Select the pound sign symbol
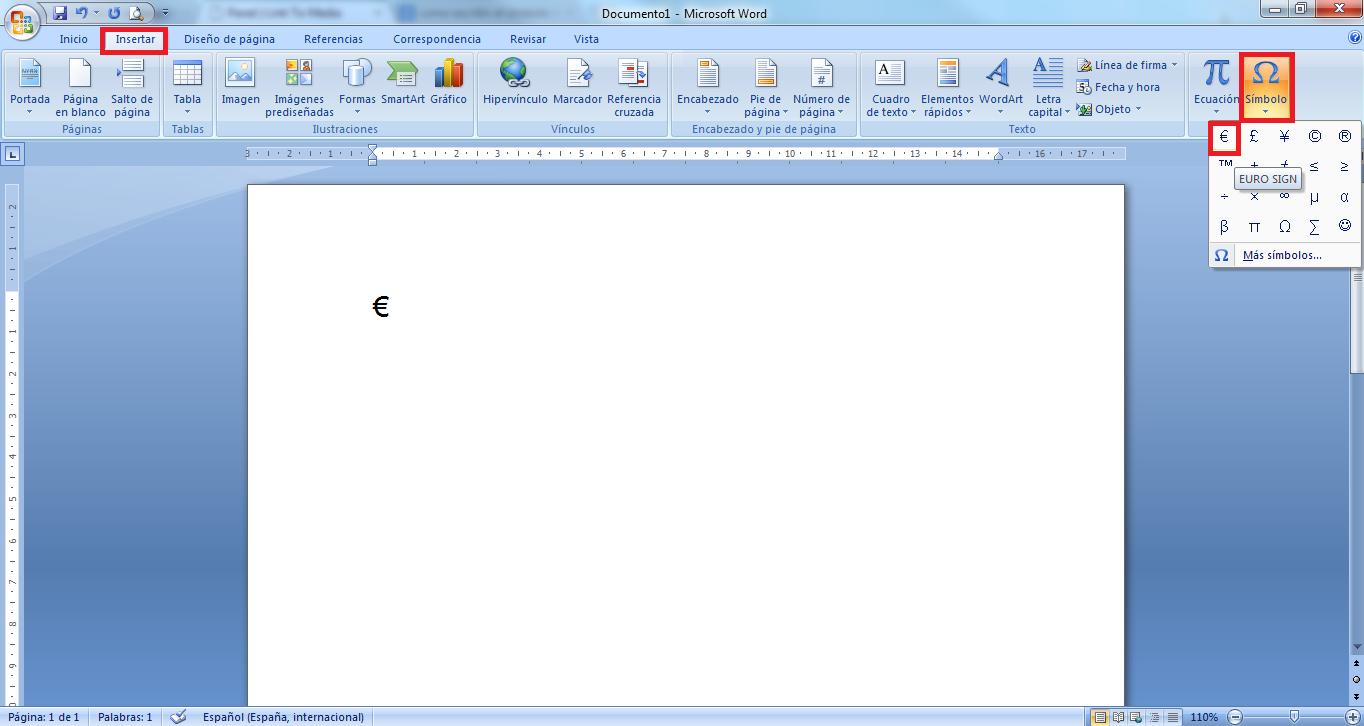This screenshot has width=1364, height=726. [1254, 137]
